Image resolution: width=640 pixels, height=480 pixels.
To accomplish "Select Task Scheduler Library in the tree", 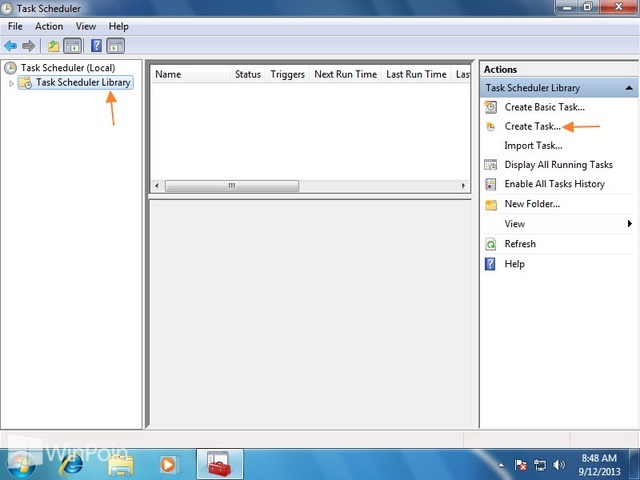I will pos(83,82).
